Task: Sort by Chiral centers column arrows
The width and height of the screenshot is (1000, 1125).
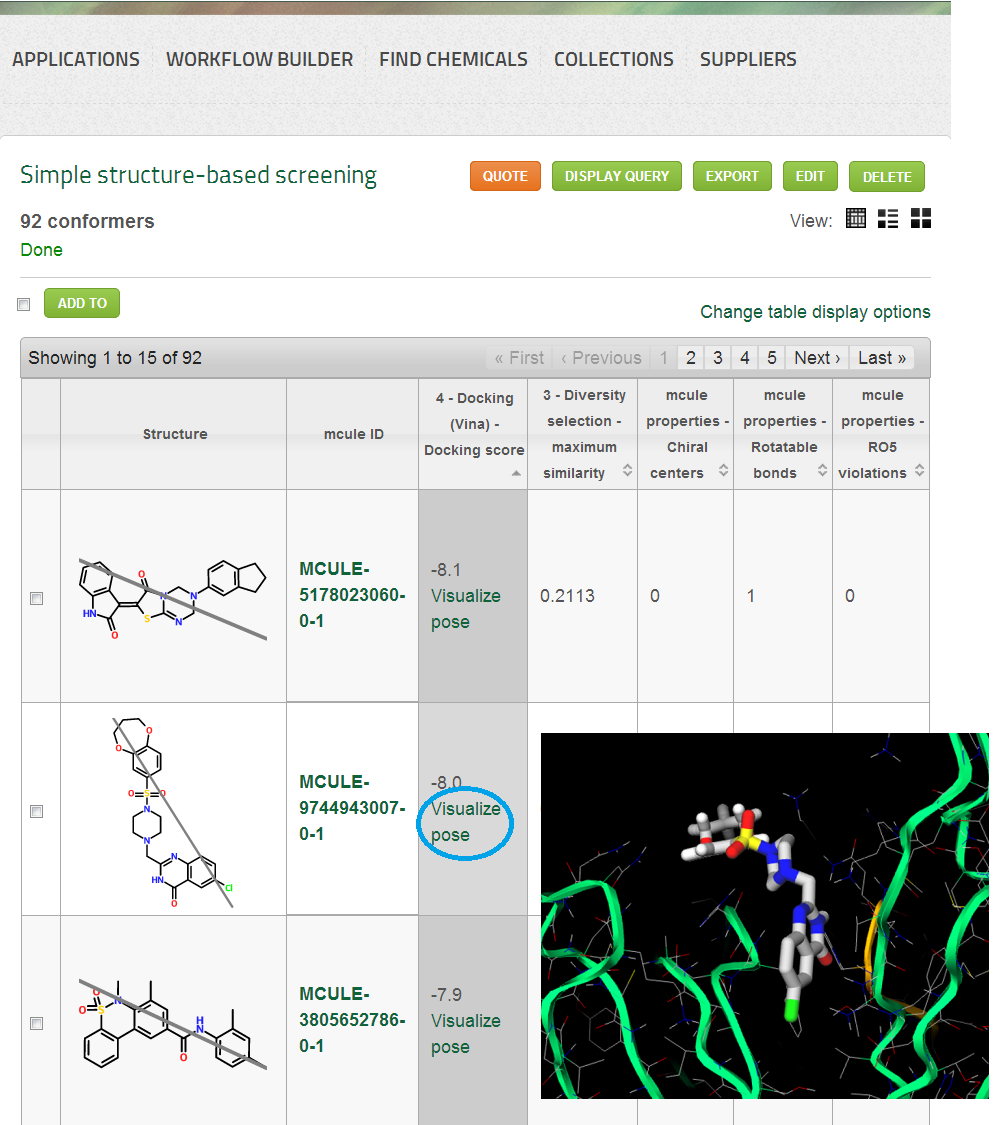Action: (x=723, y=471)
